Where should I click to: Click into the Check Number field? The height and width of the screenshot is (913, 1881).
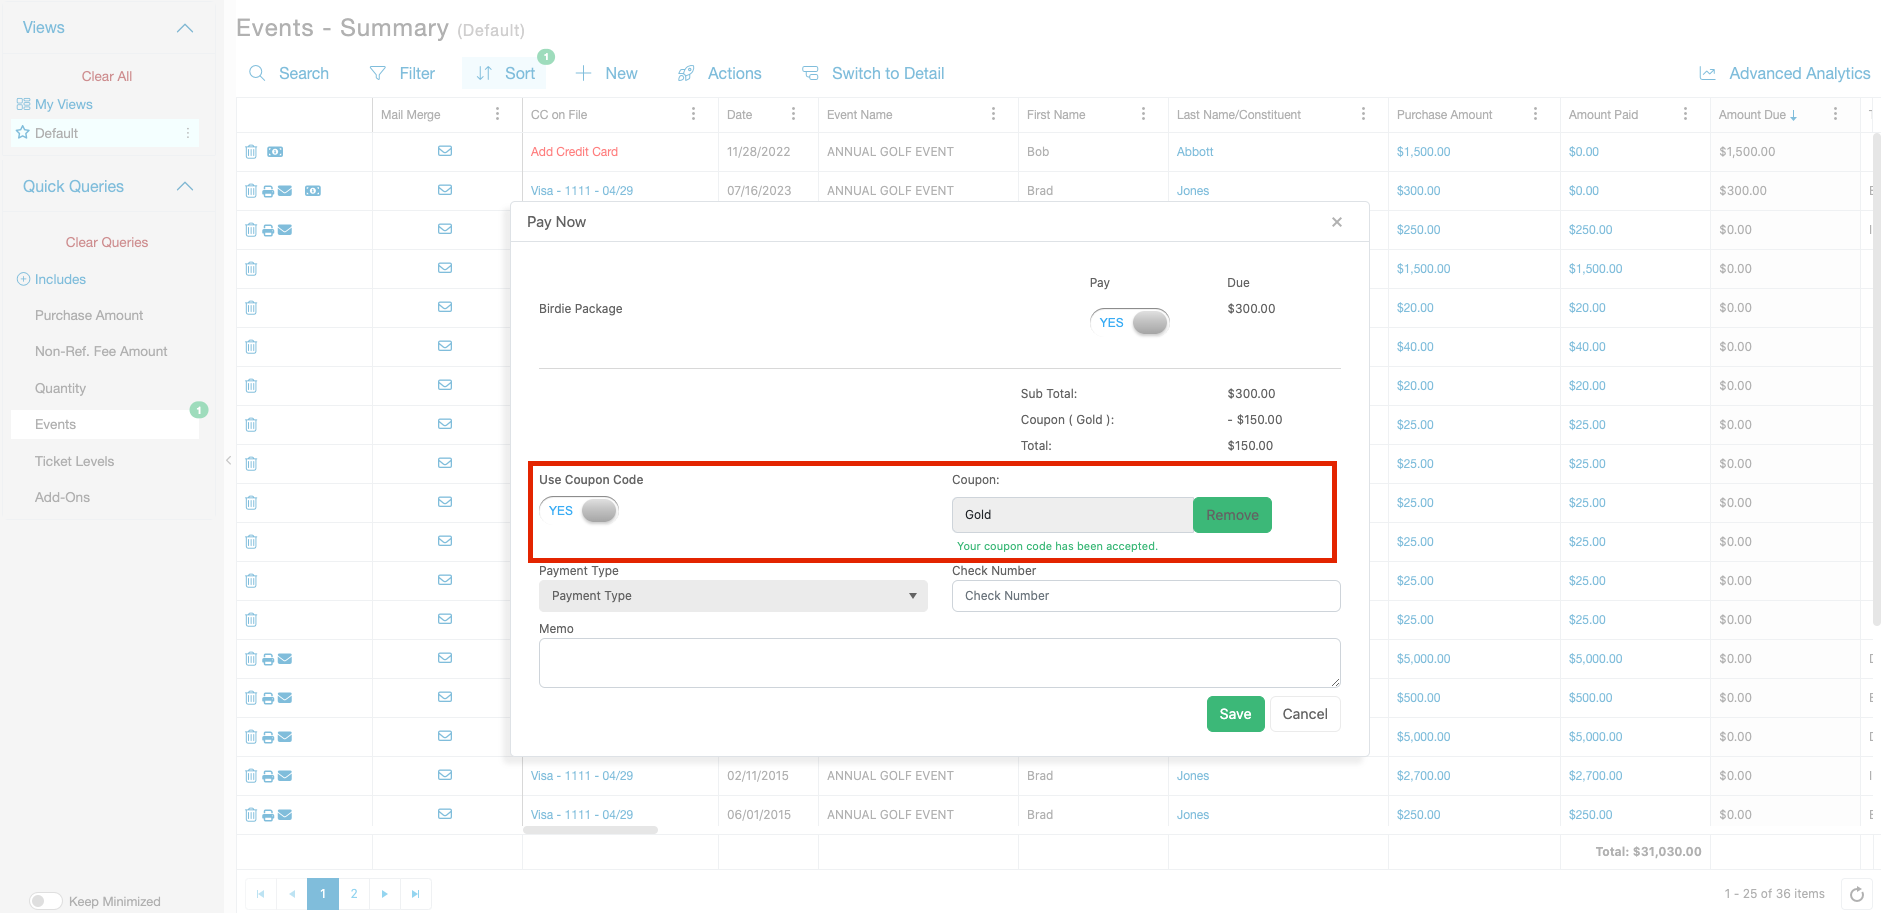pyautogui.click(x=1146, y=596)
